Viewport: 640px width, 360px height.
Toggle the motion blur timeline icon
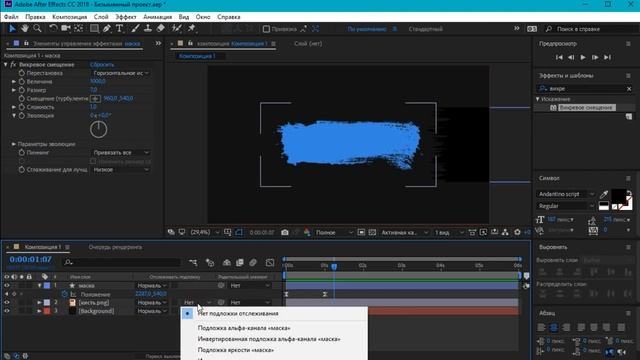tap(253, 263)
